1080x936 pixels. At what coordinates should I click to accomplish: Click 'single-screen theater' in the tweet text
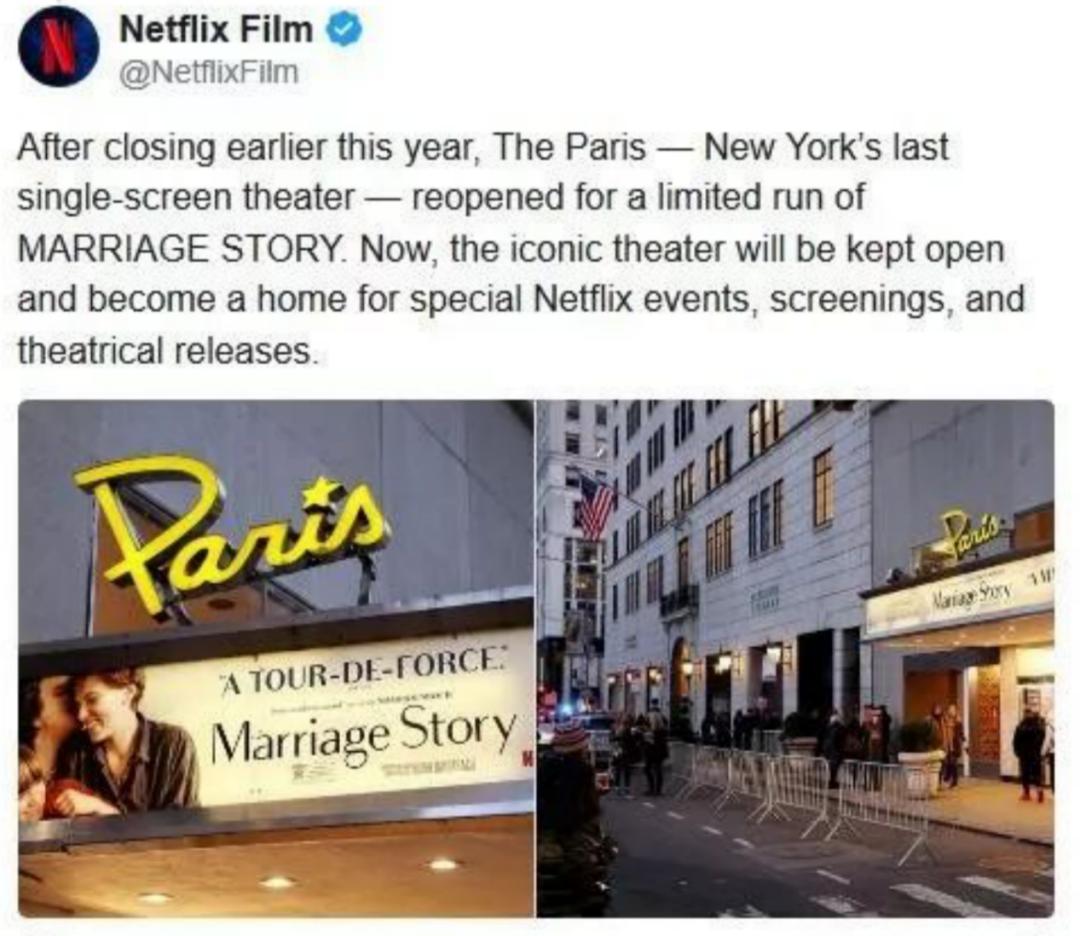[185, 198]
